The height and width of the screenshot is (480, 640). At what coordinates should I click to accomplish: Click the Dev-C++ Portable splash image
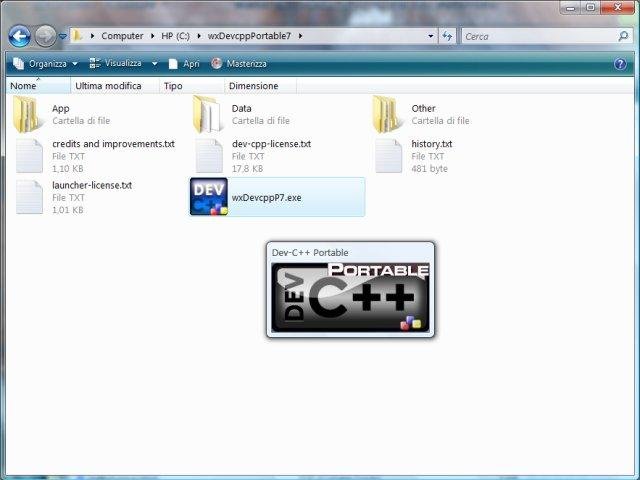(x=350, y=297)
